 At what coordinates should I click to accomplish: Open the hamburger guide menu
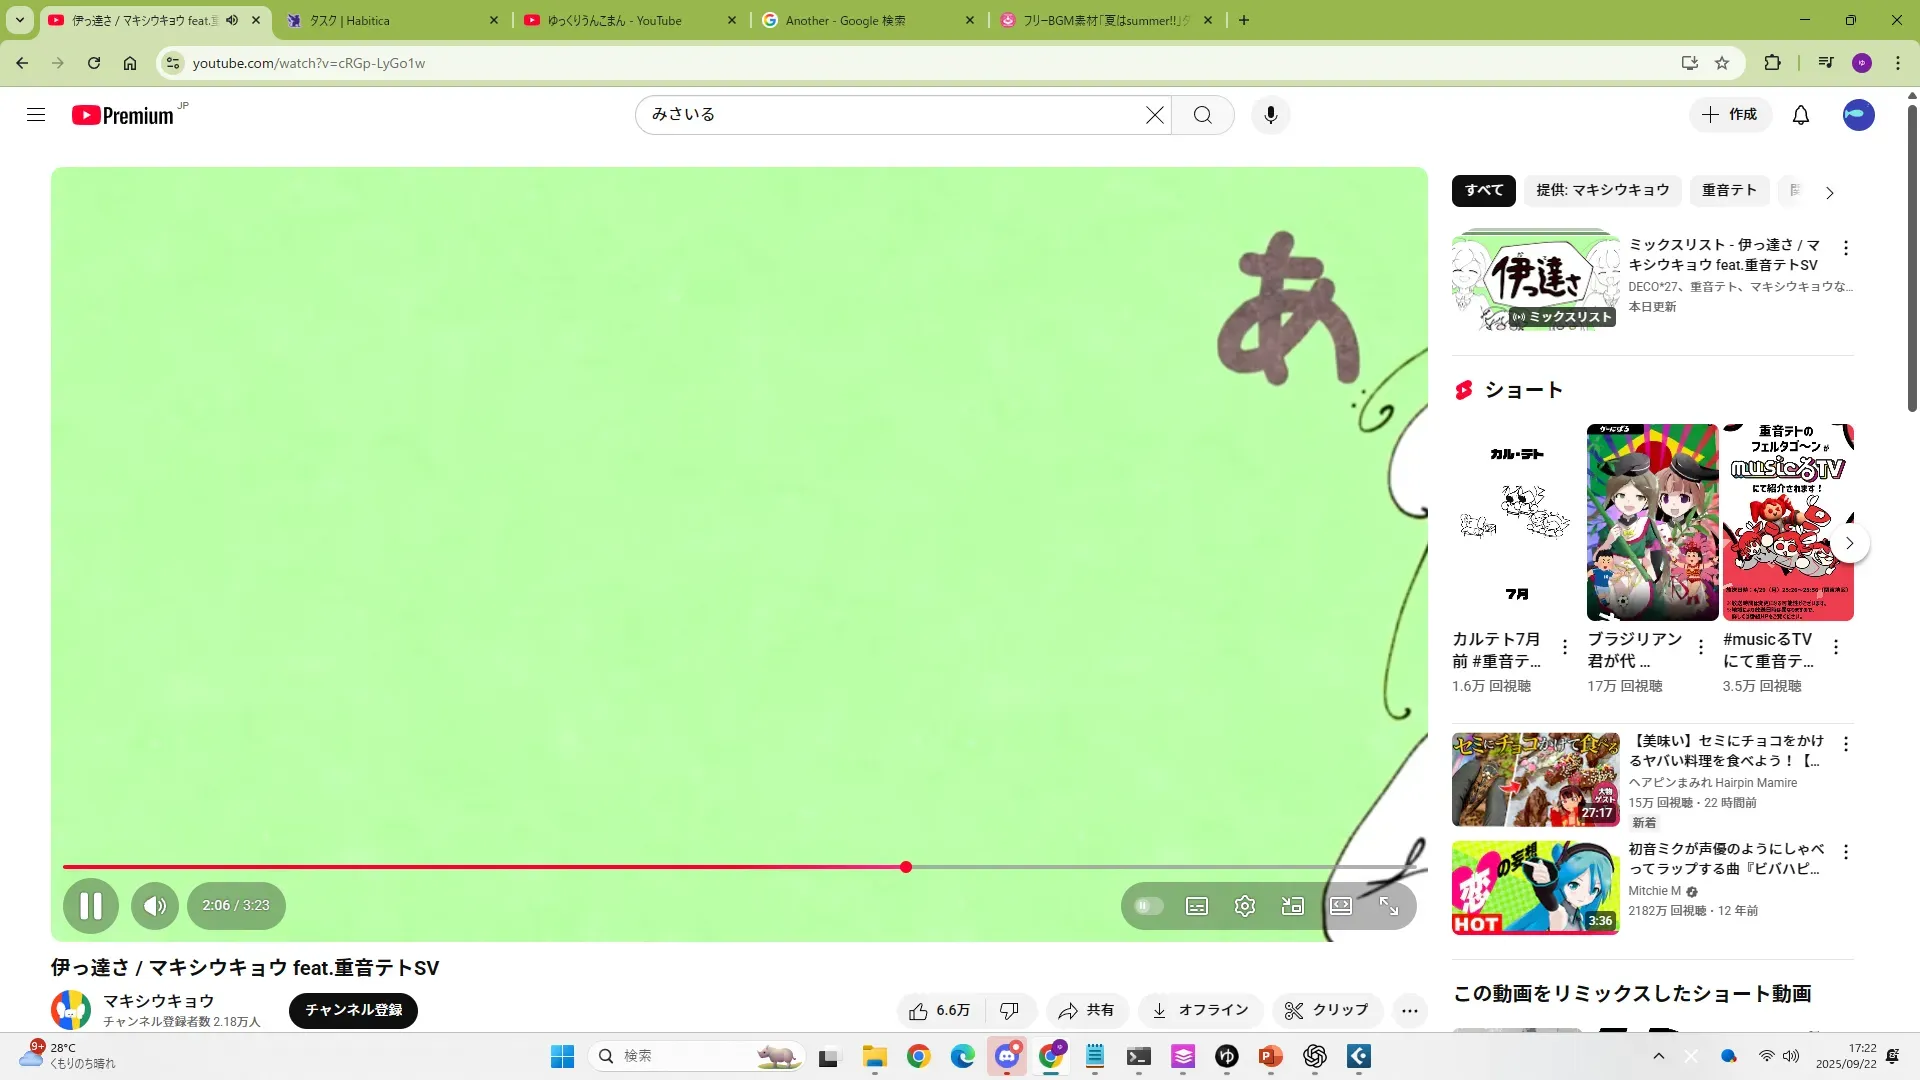36,115
